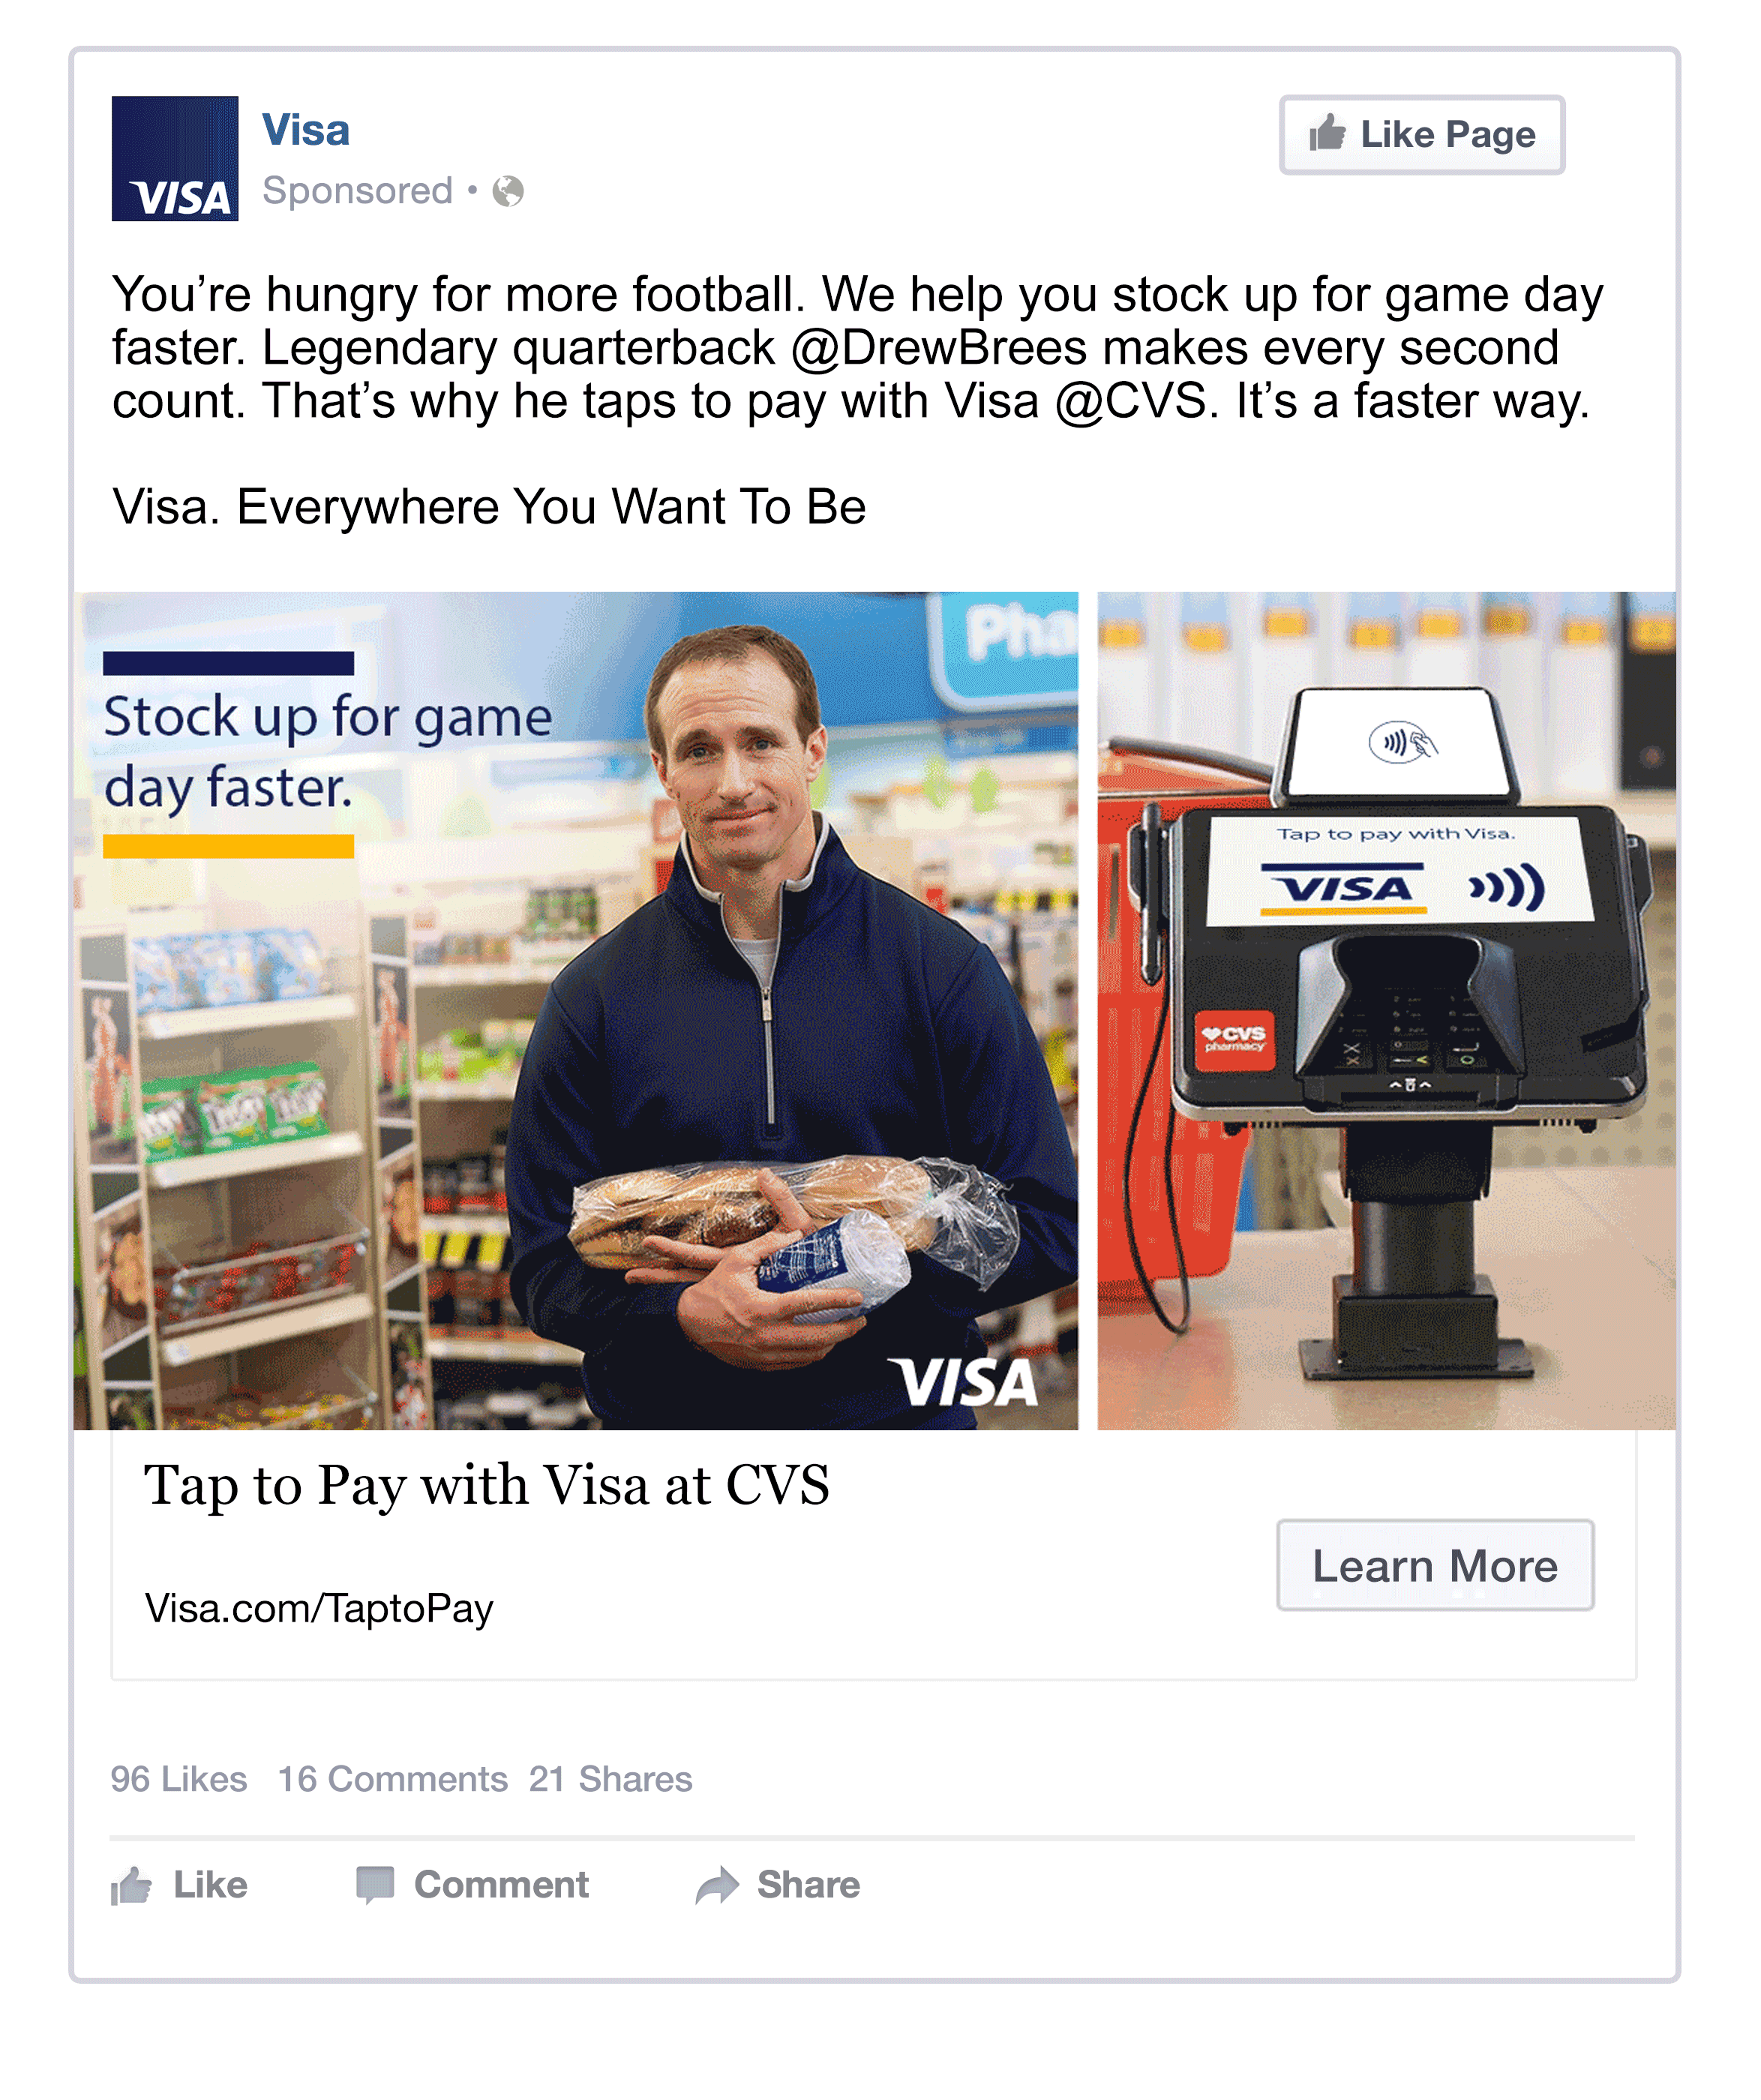Click the globe public-audience icon
The image size is (1761, 2100).
(508, 191)
